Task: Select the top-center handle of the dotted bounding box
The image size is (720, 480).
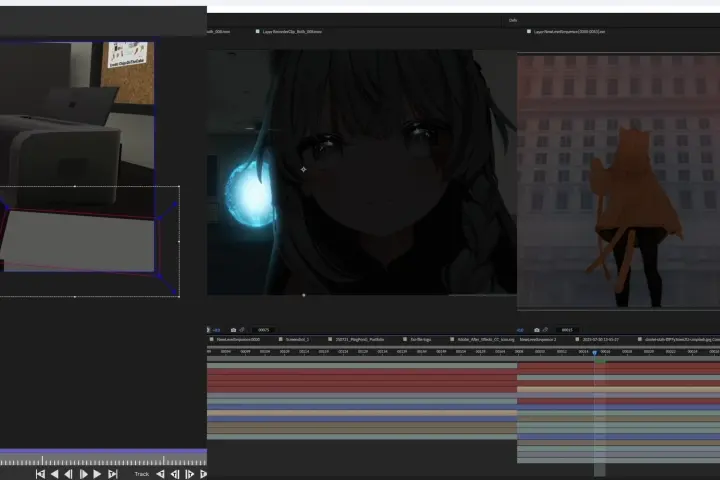Action: point(75,186)
